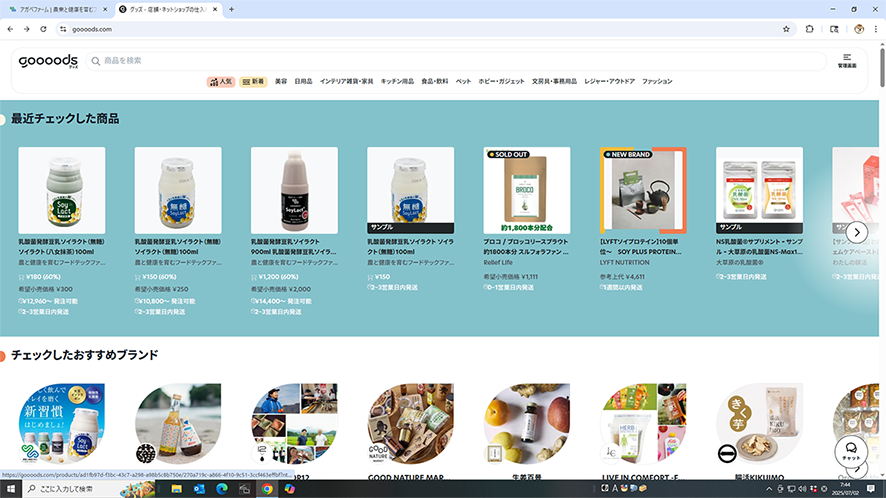The width and height of the screenshot is (886, 498).
Task: Open the Chrome three-dot menu
Action: (876, 29)
